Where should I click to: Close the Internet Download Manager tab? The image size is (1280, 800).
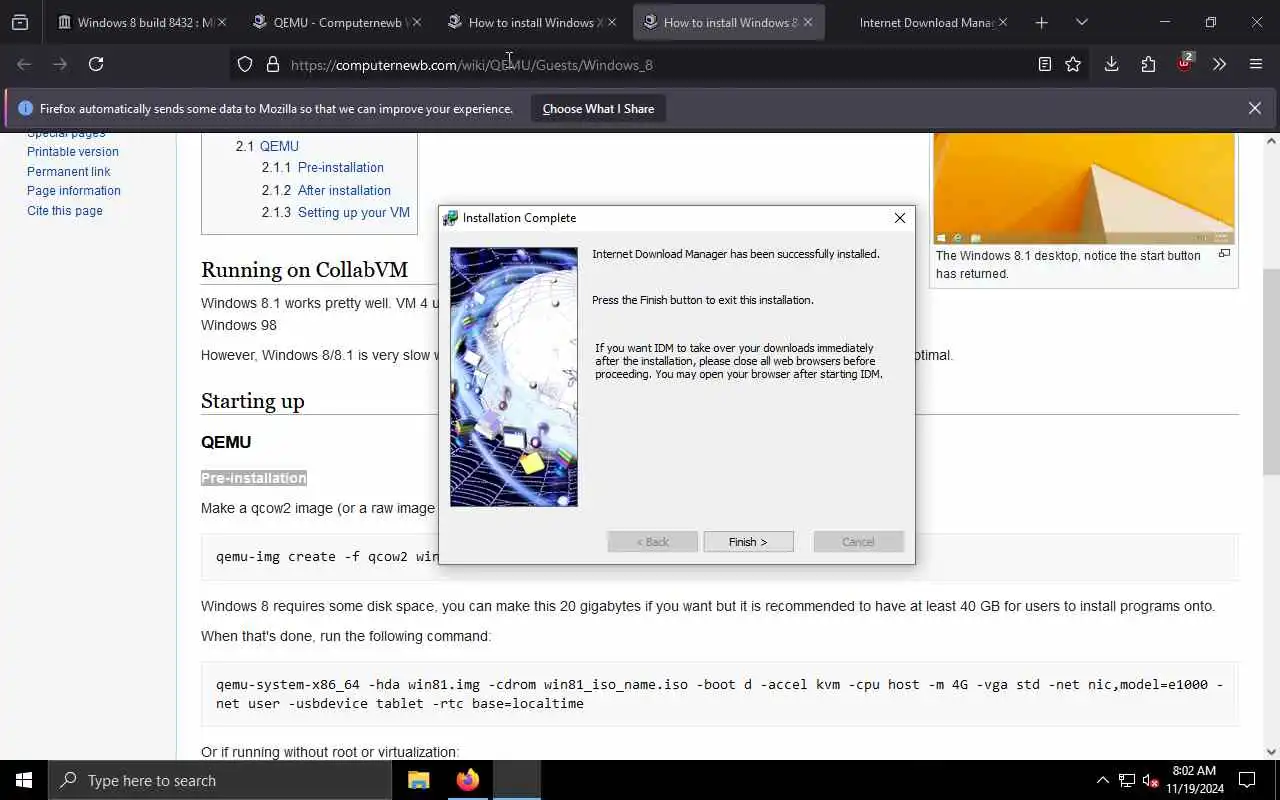[1003, 22]
